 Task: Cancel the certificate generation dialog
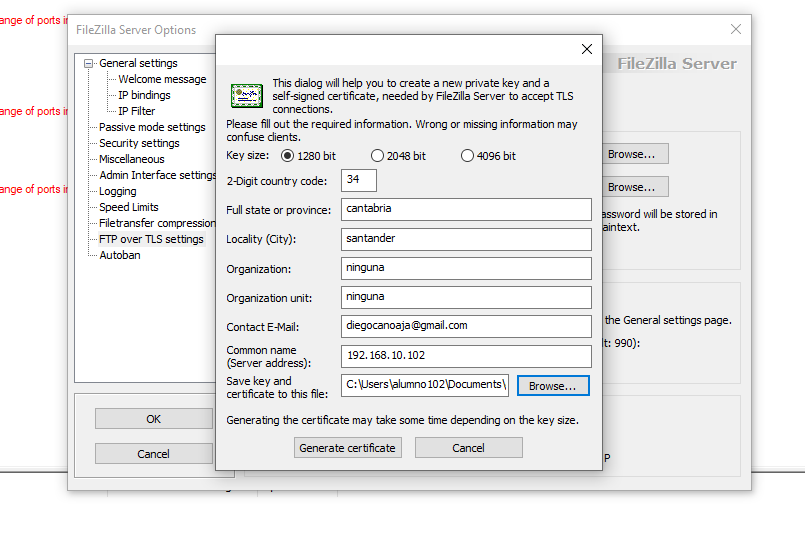click(x=469, y=448)
